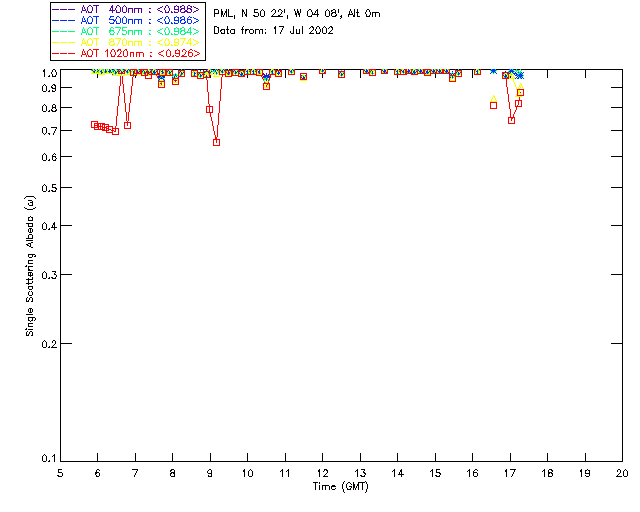Click the x-axis tick label 5
This screenshot has height=512, width=640.
point(60,473)
